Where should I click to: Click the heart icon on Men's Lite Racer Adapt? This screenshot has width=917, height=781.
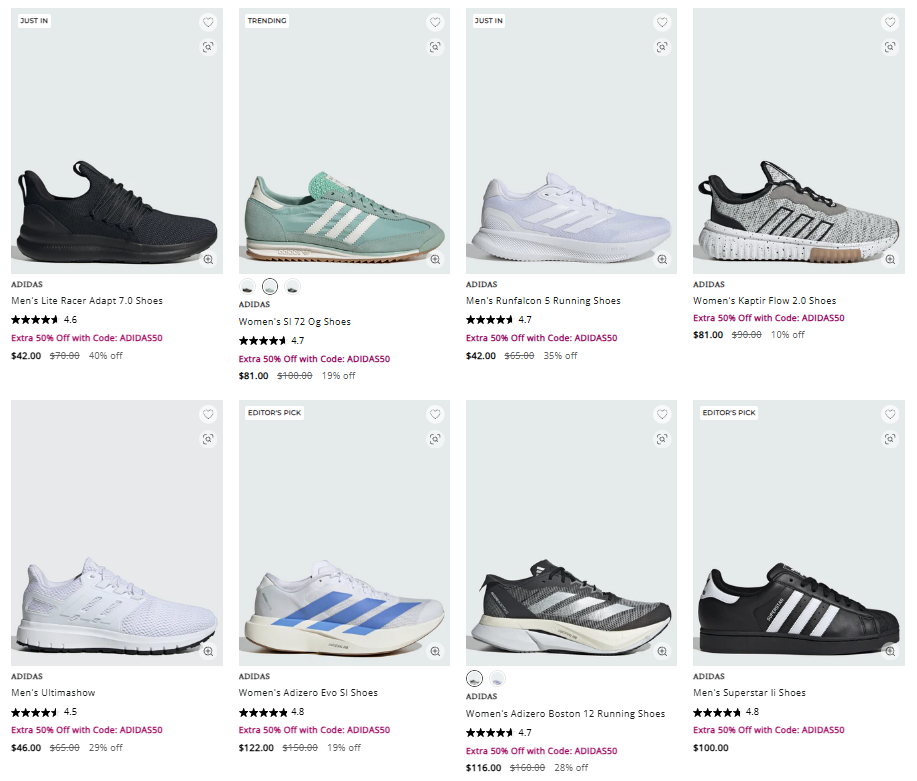tap(207, 21)
